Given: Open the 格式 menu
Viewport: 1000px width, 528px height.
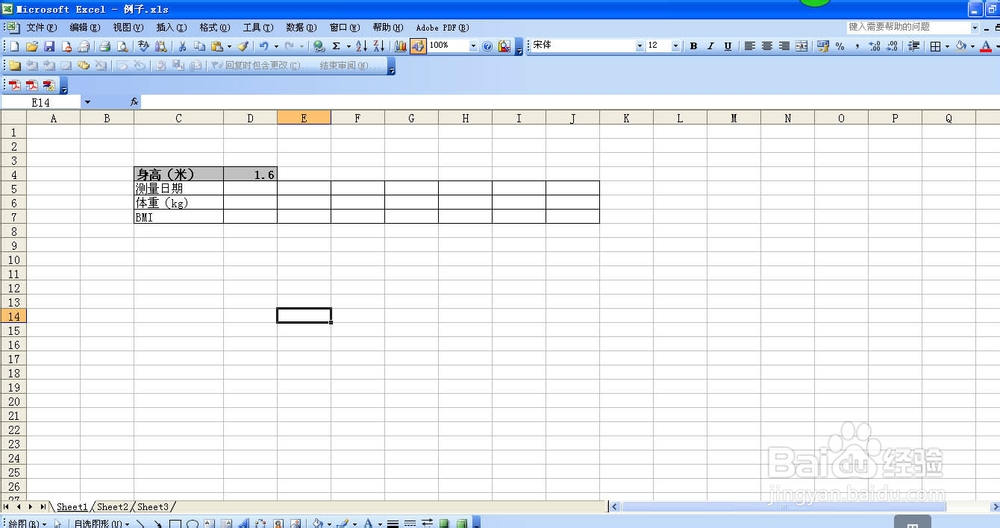Looking at the screenshot, I should [215, 27].
